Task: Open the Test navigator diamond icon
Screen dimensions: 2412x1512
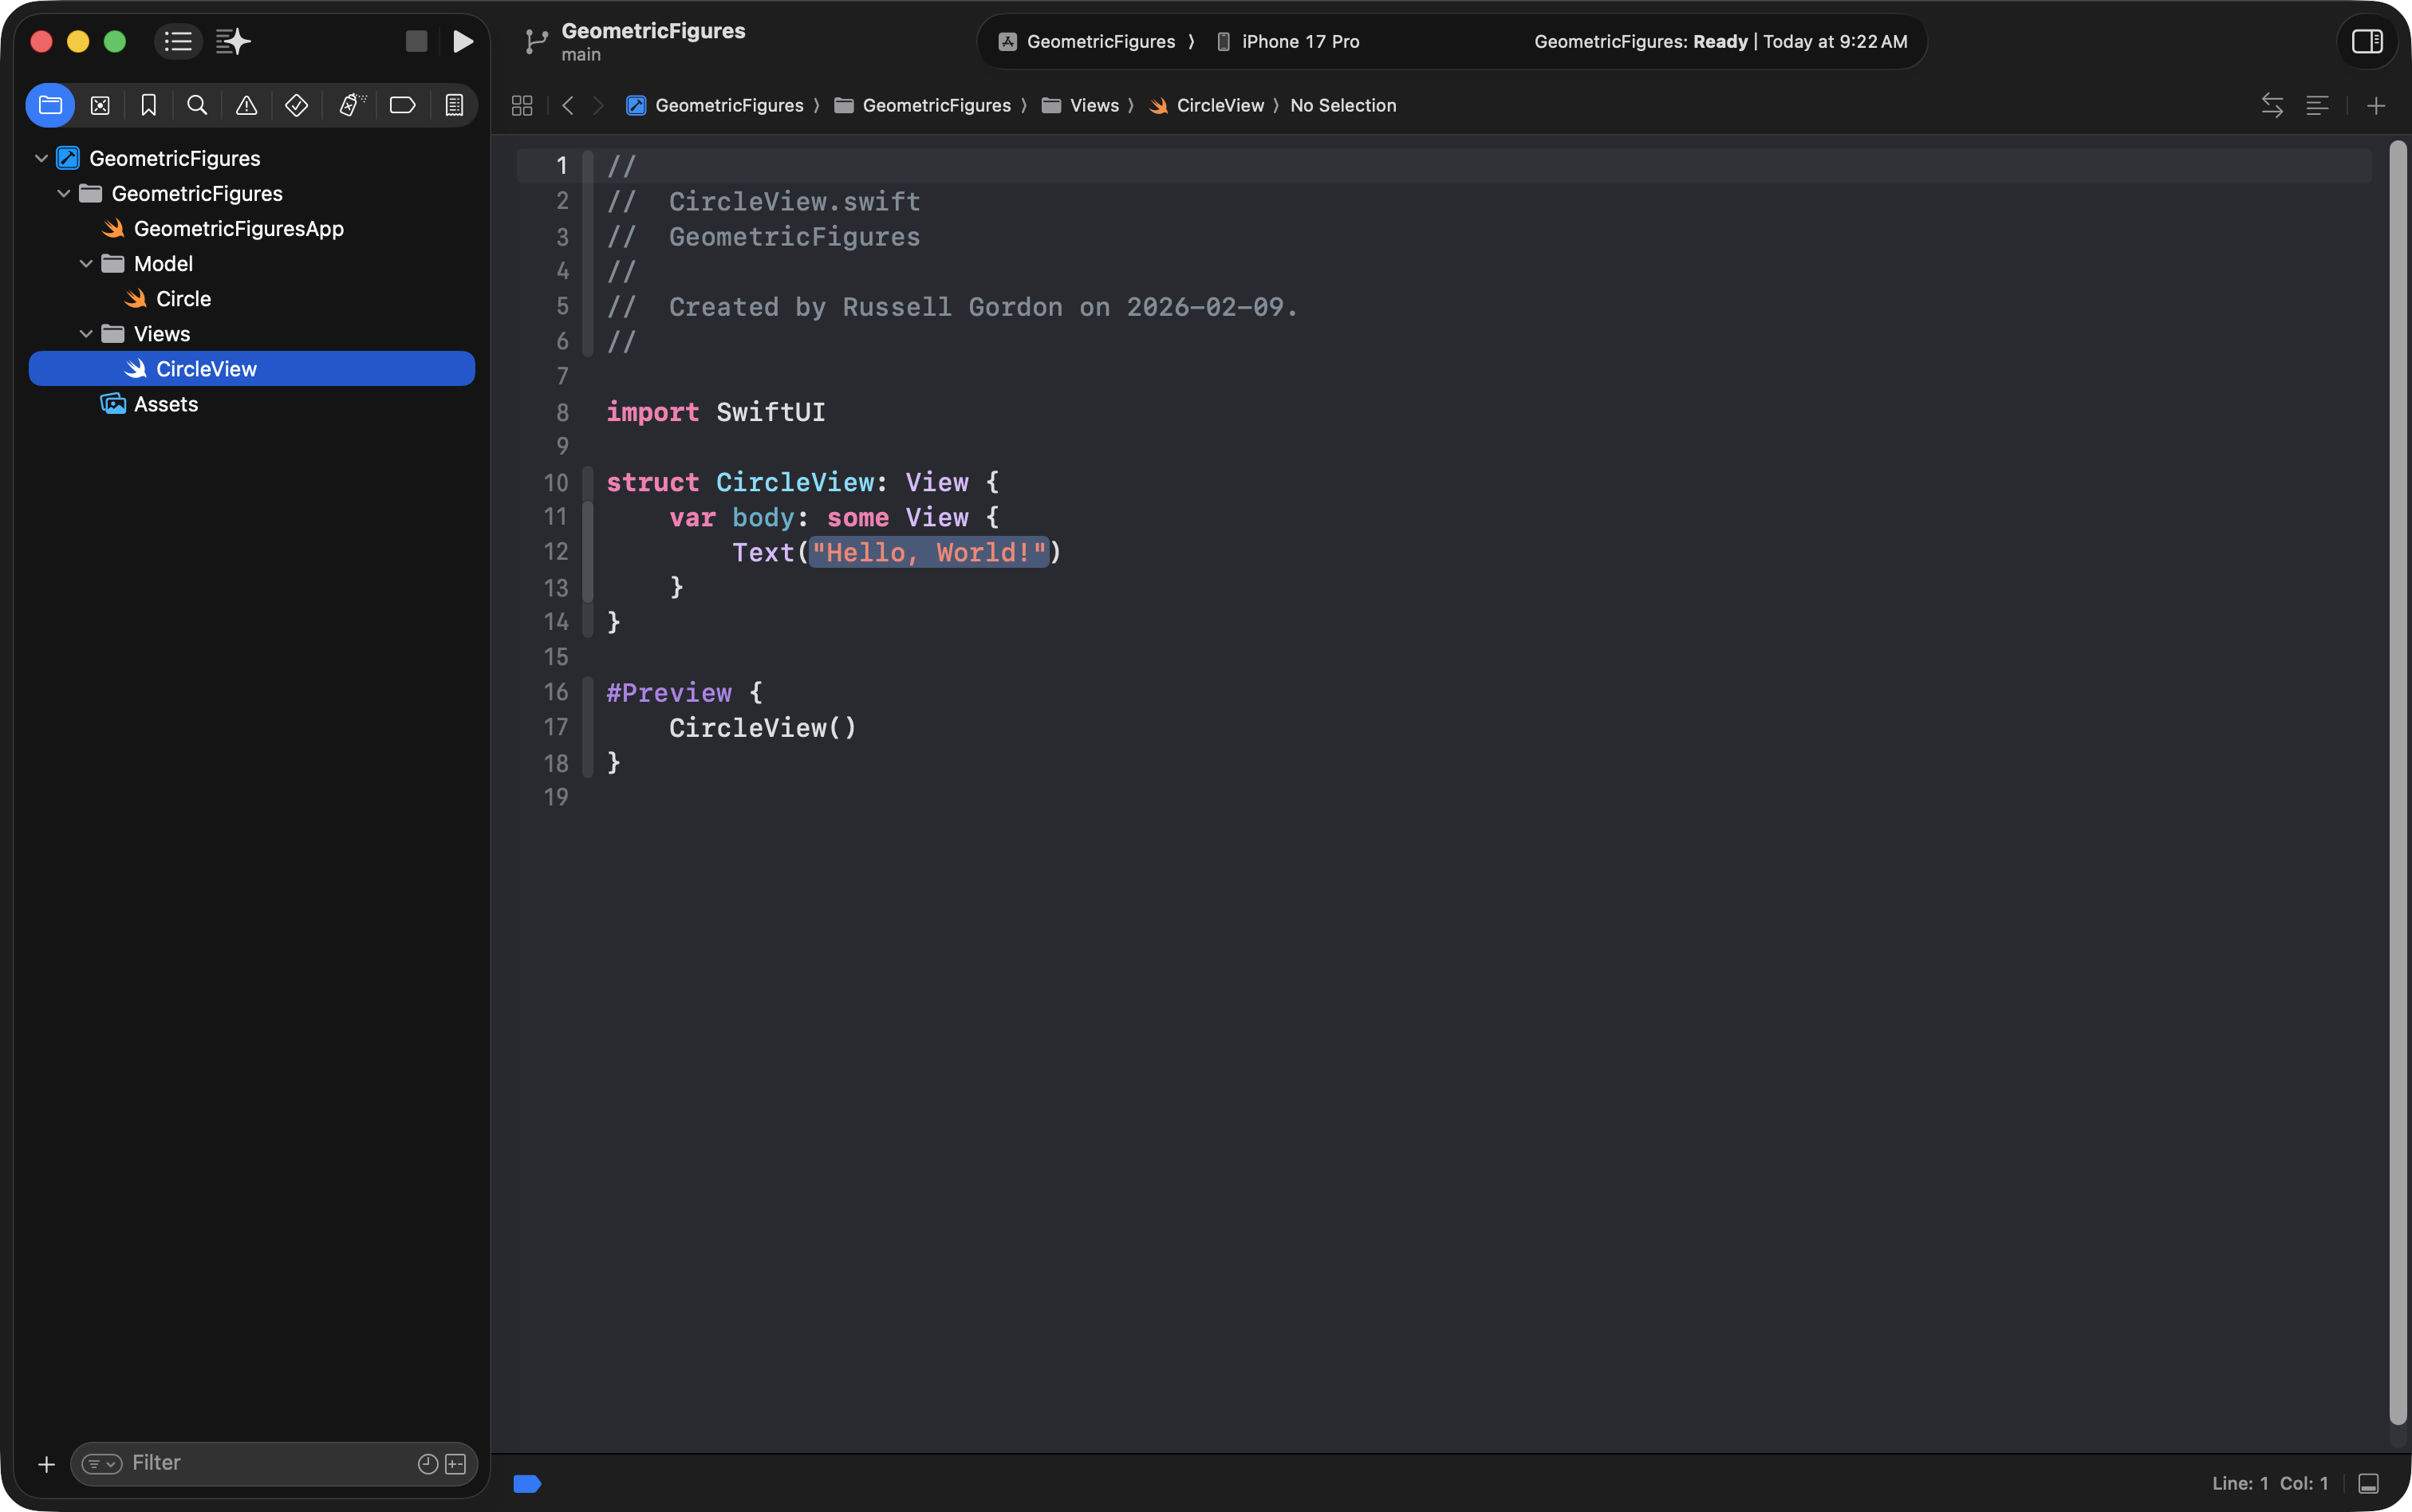Action: [296, 105]
